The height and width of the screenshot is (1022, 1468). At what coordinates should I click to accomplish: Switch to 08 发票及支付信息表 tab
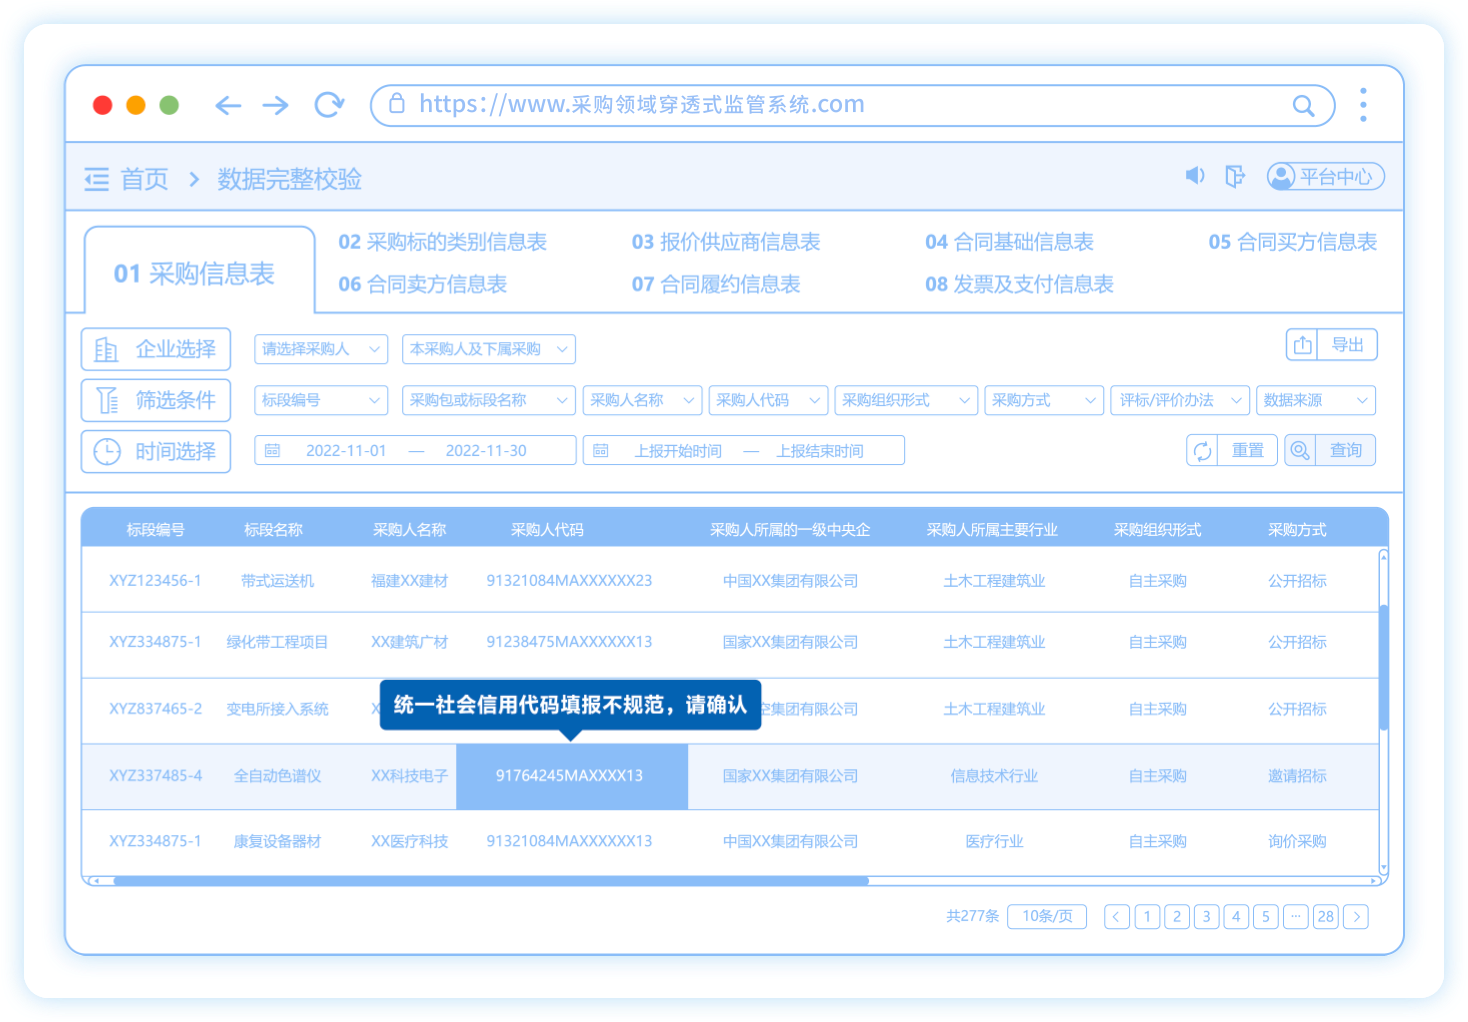[1019, 284]
